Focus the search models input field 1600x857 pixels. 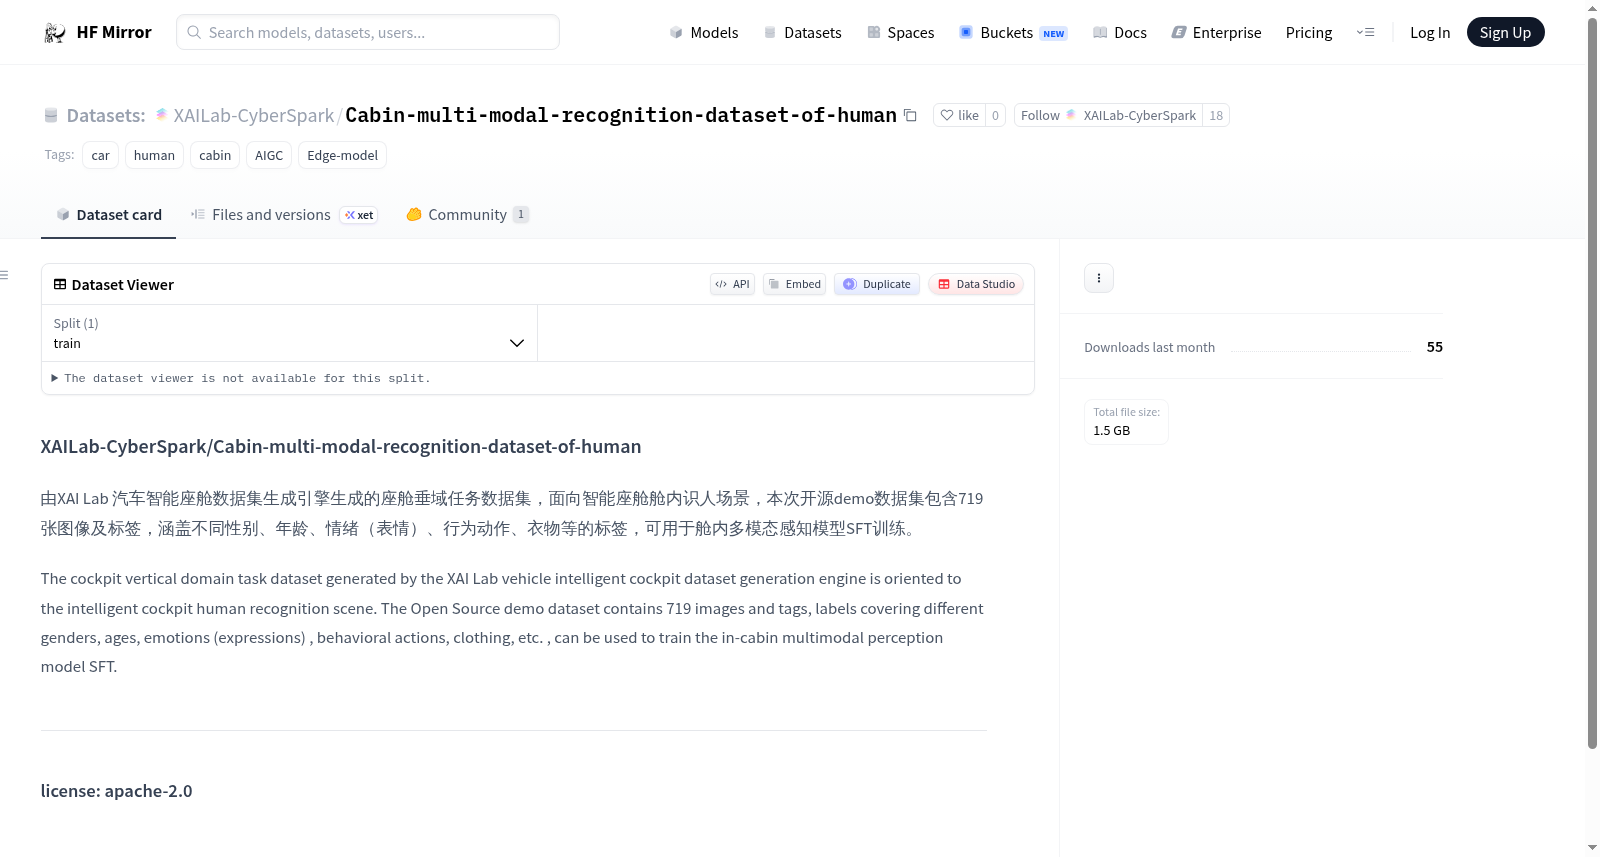pyautogui.click(x=368, y=32)
